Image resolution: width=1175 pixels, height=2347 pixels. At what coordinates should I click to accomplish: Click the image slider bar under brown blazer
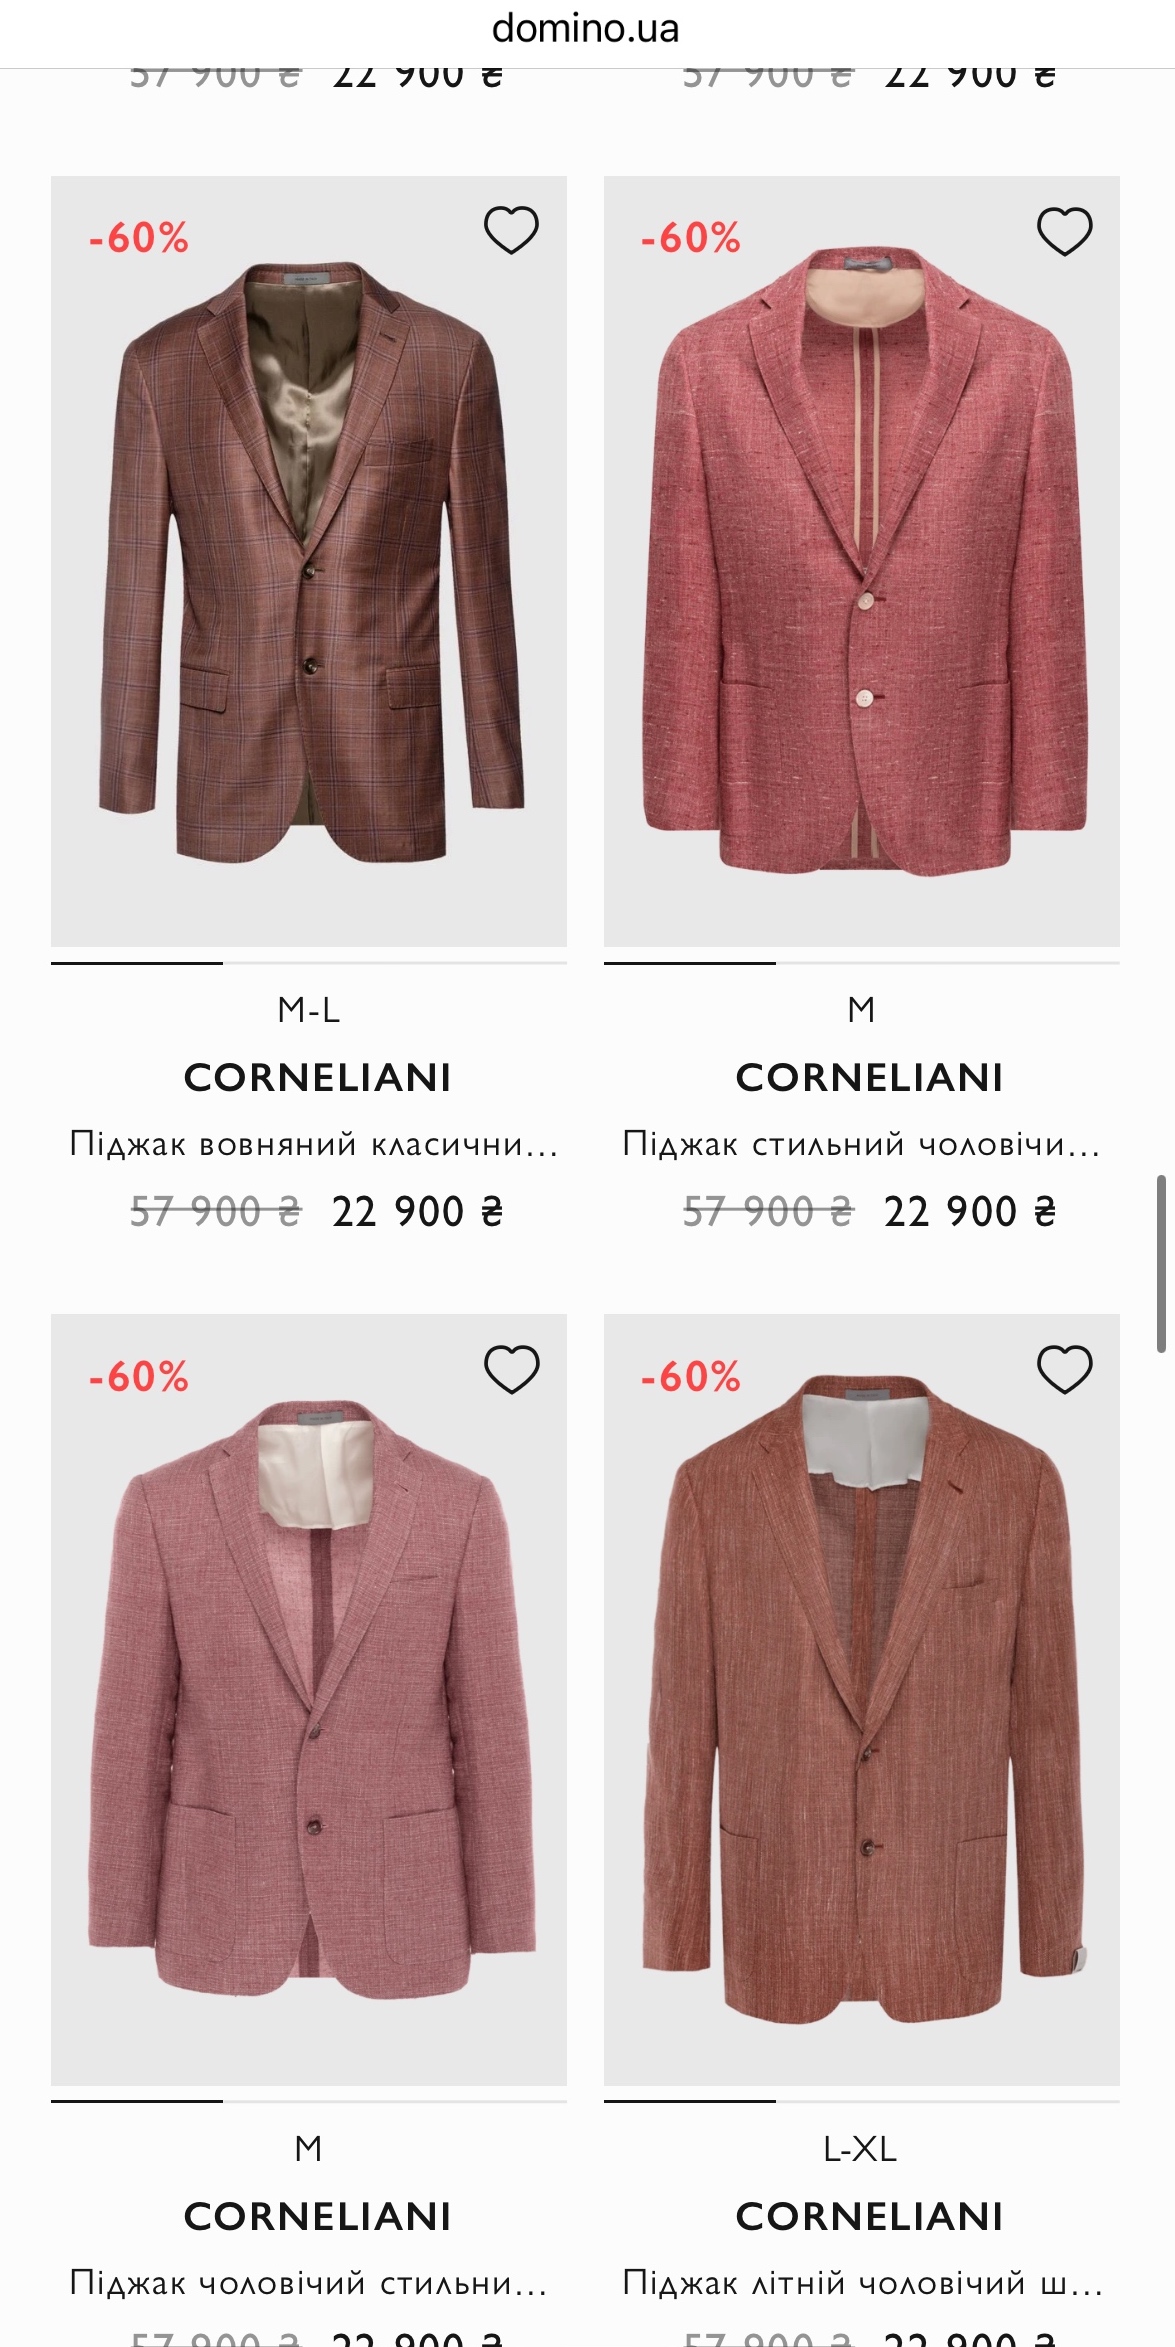tap(309, 963)
